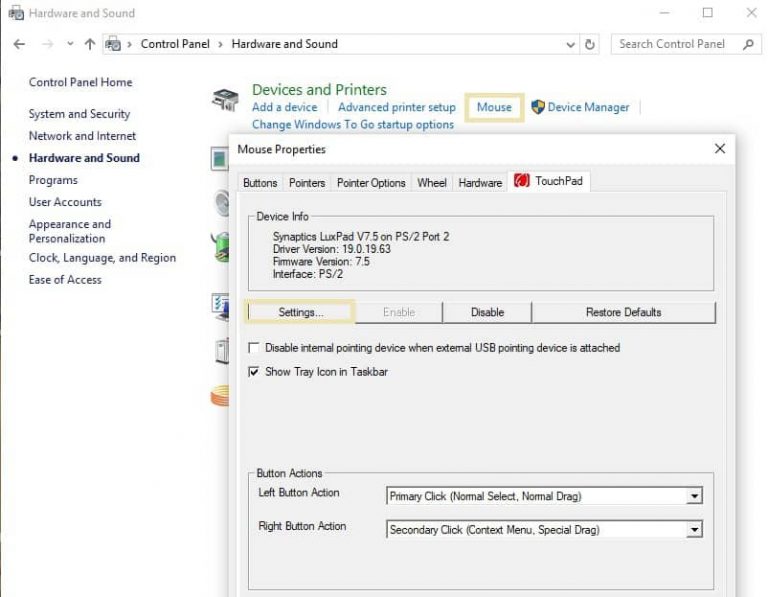Select Hardware and Sound breadcrumb
This screenshot has width=768, height=597.
(x=285, y=44)
